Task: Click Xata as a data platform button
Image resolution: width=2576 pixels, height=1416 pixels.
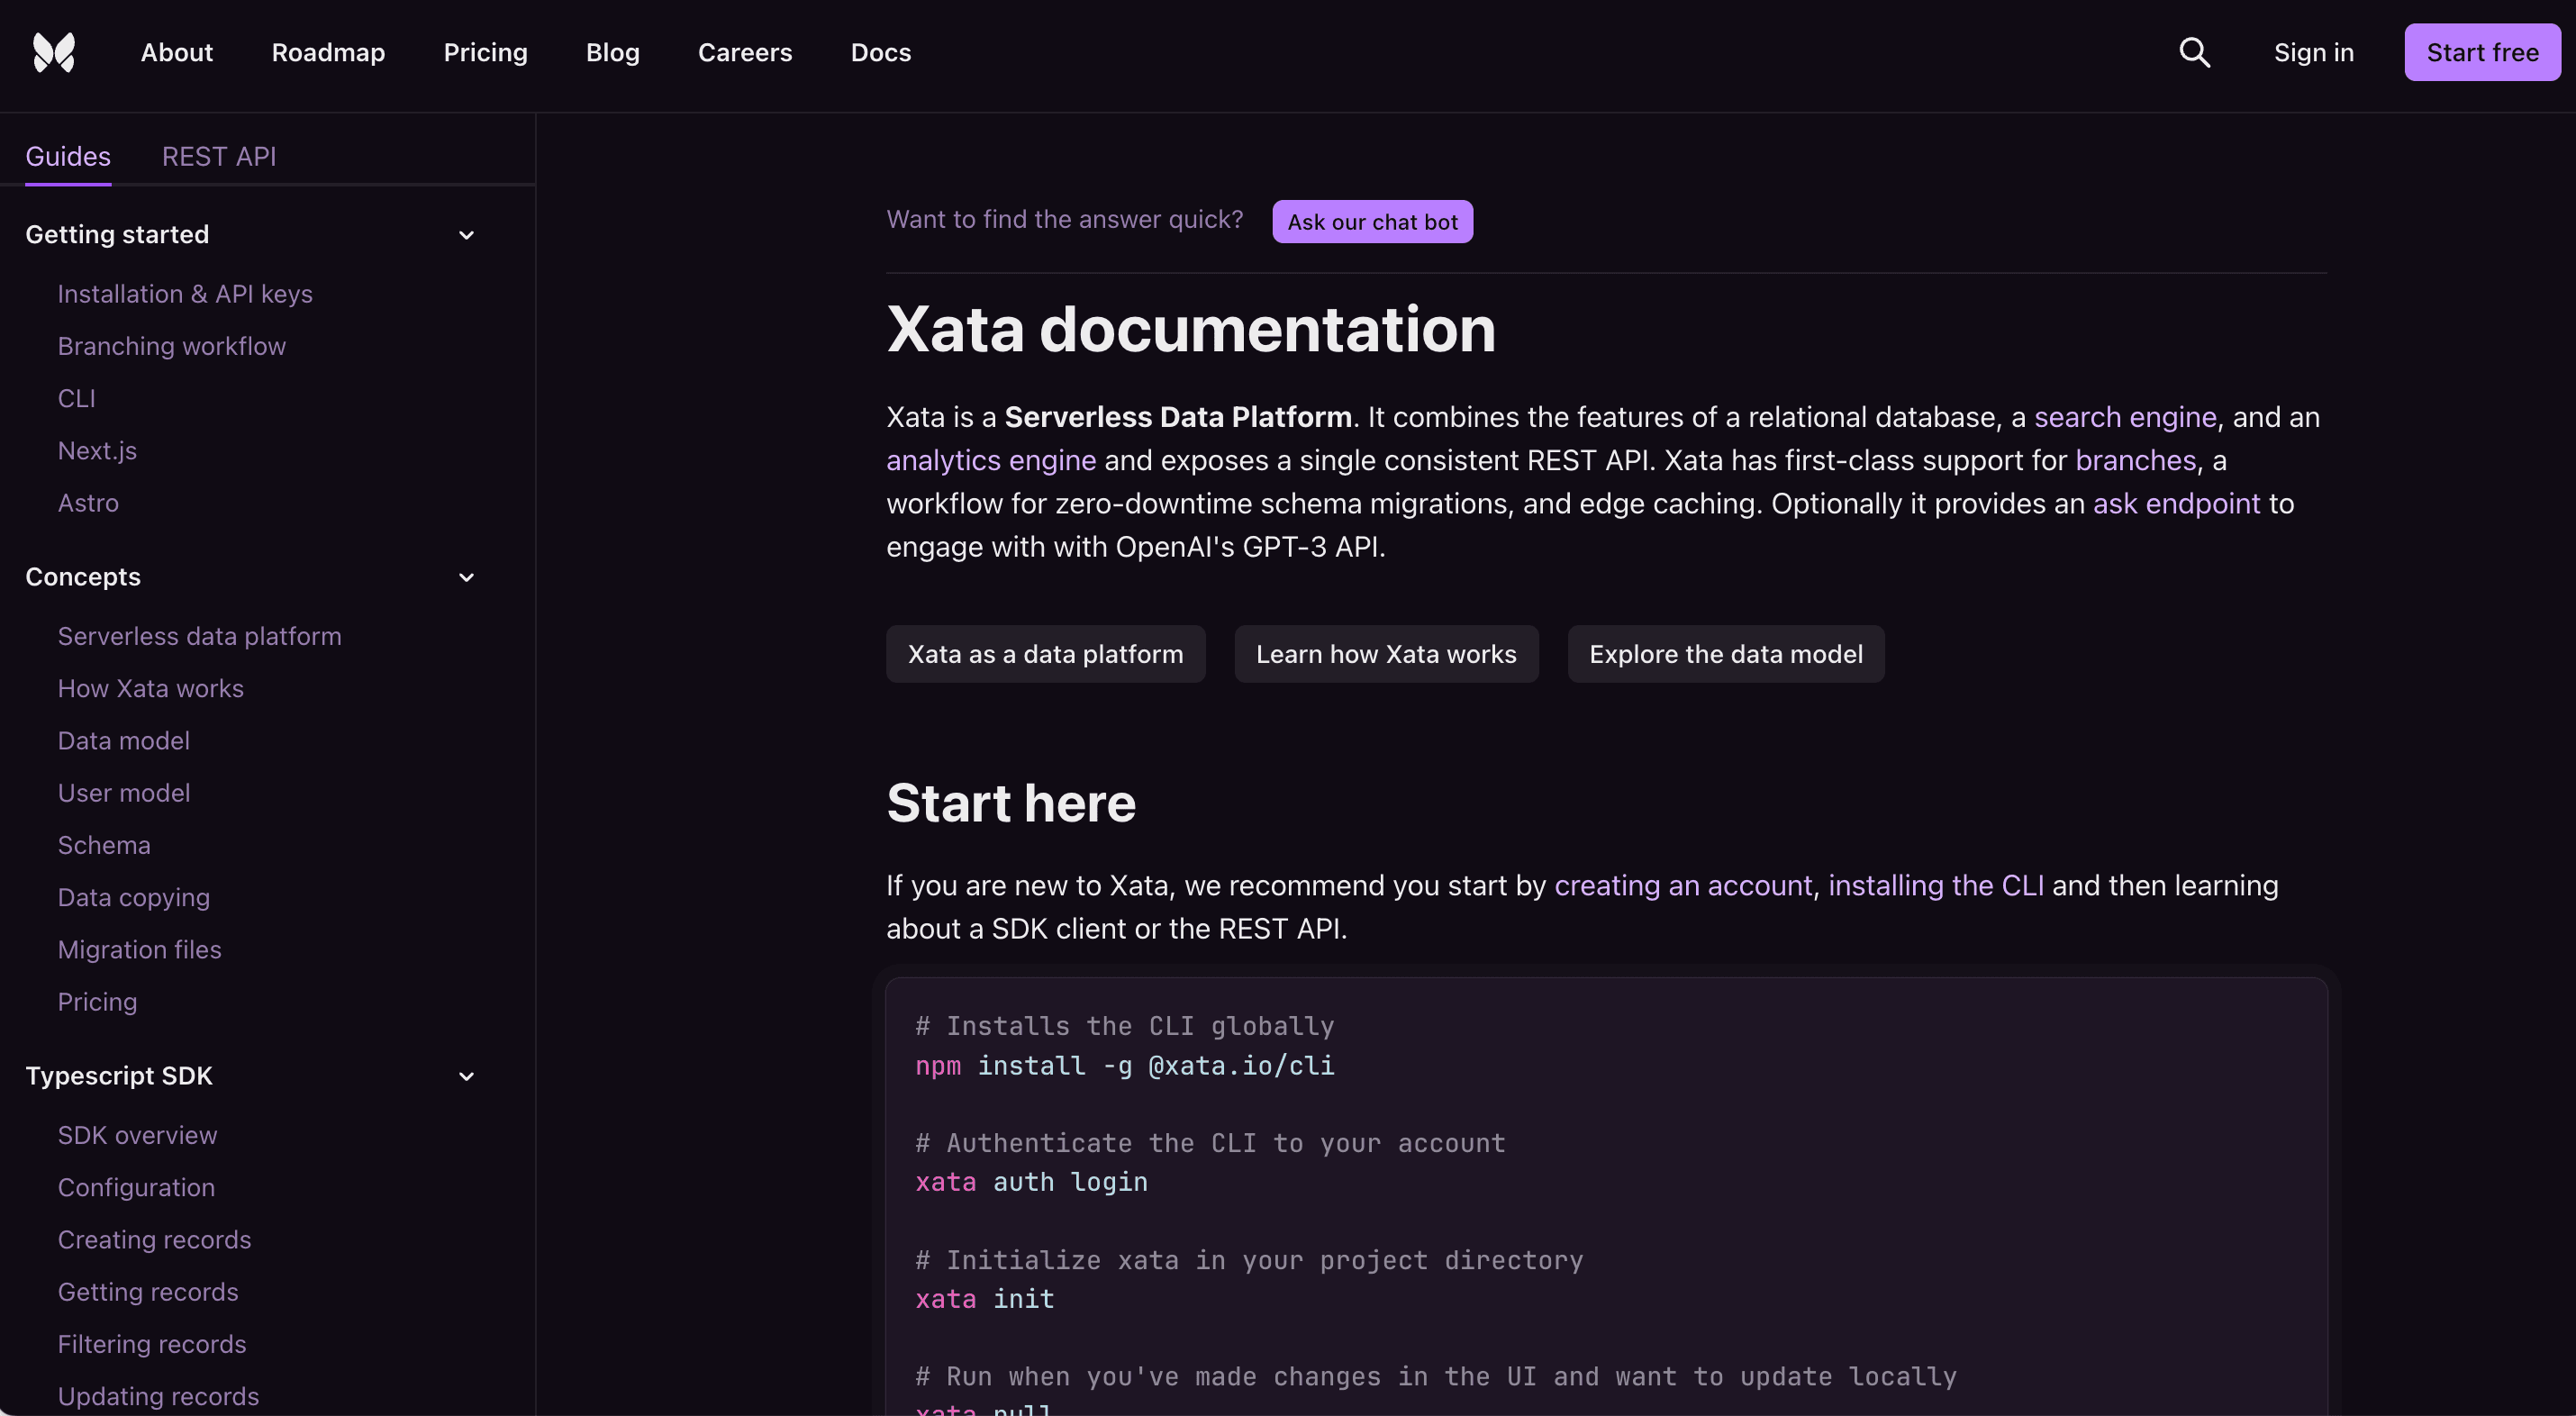Action: tap(1045, 654)
